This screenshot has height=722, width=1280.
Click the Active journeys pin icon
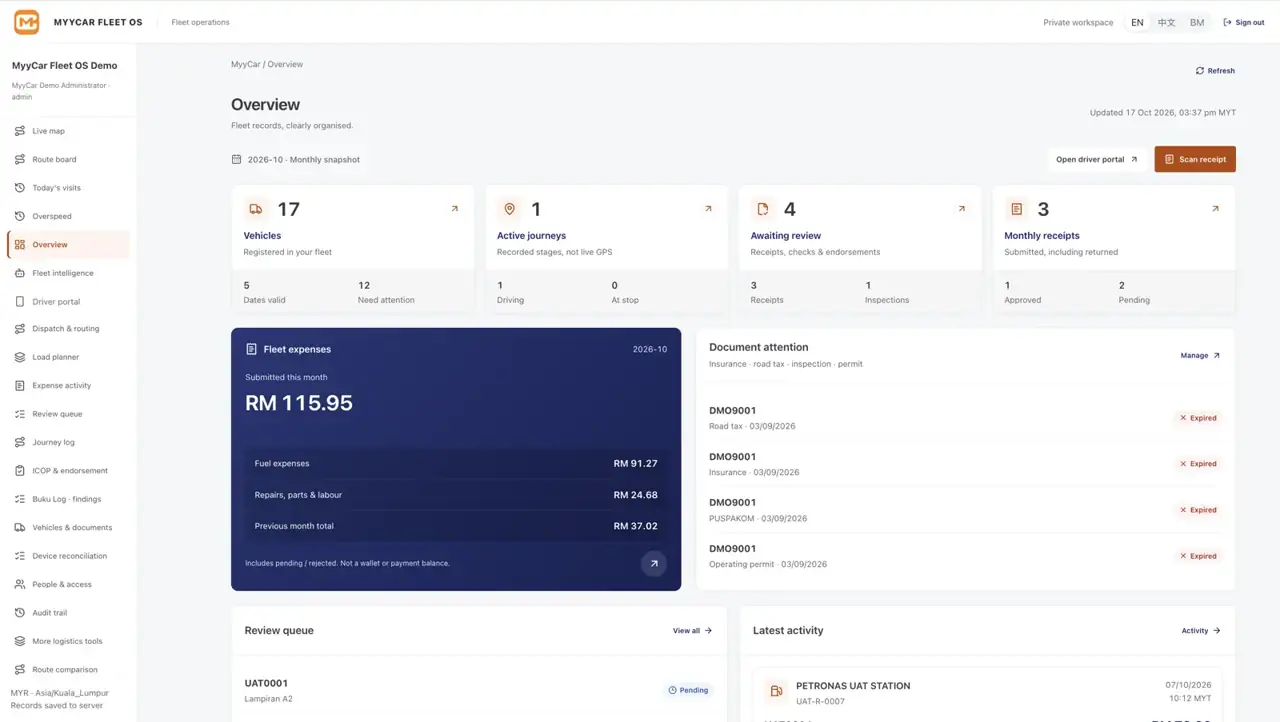click(509, 209)
